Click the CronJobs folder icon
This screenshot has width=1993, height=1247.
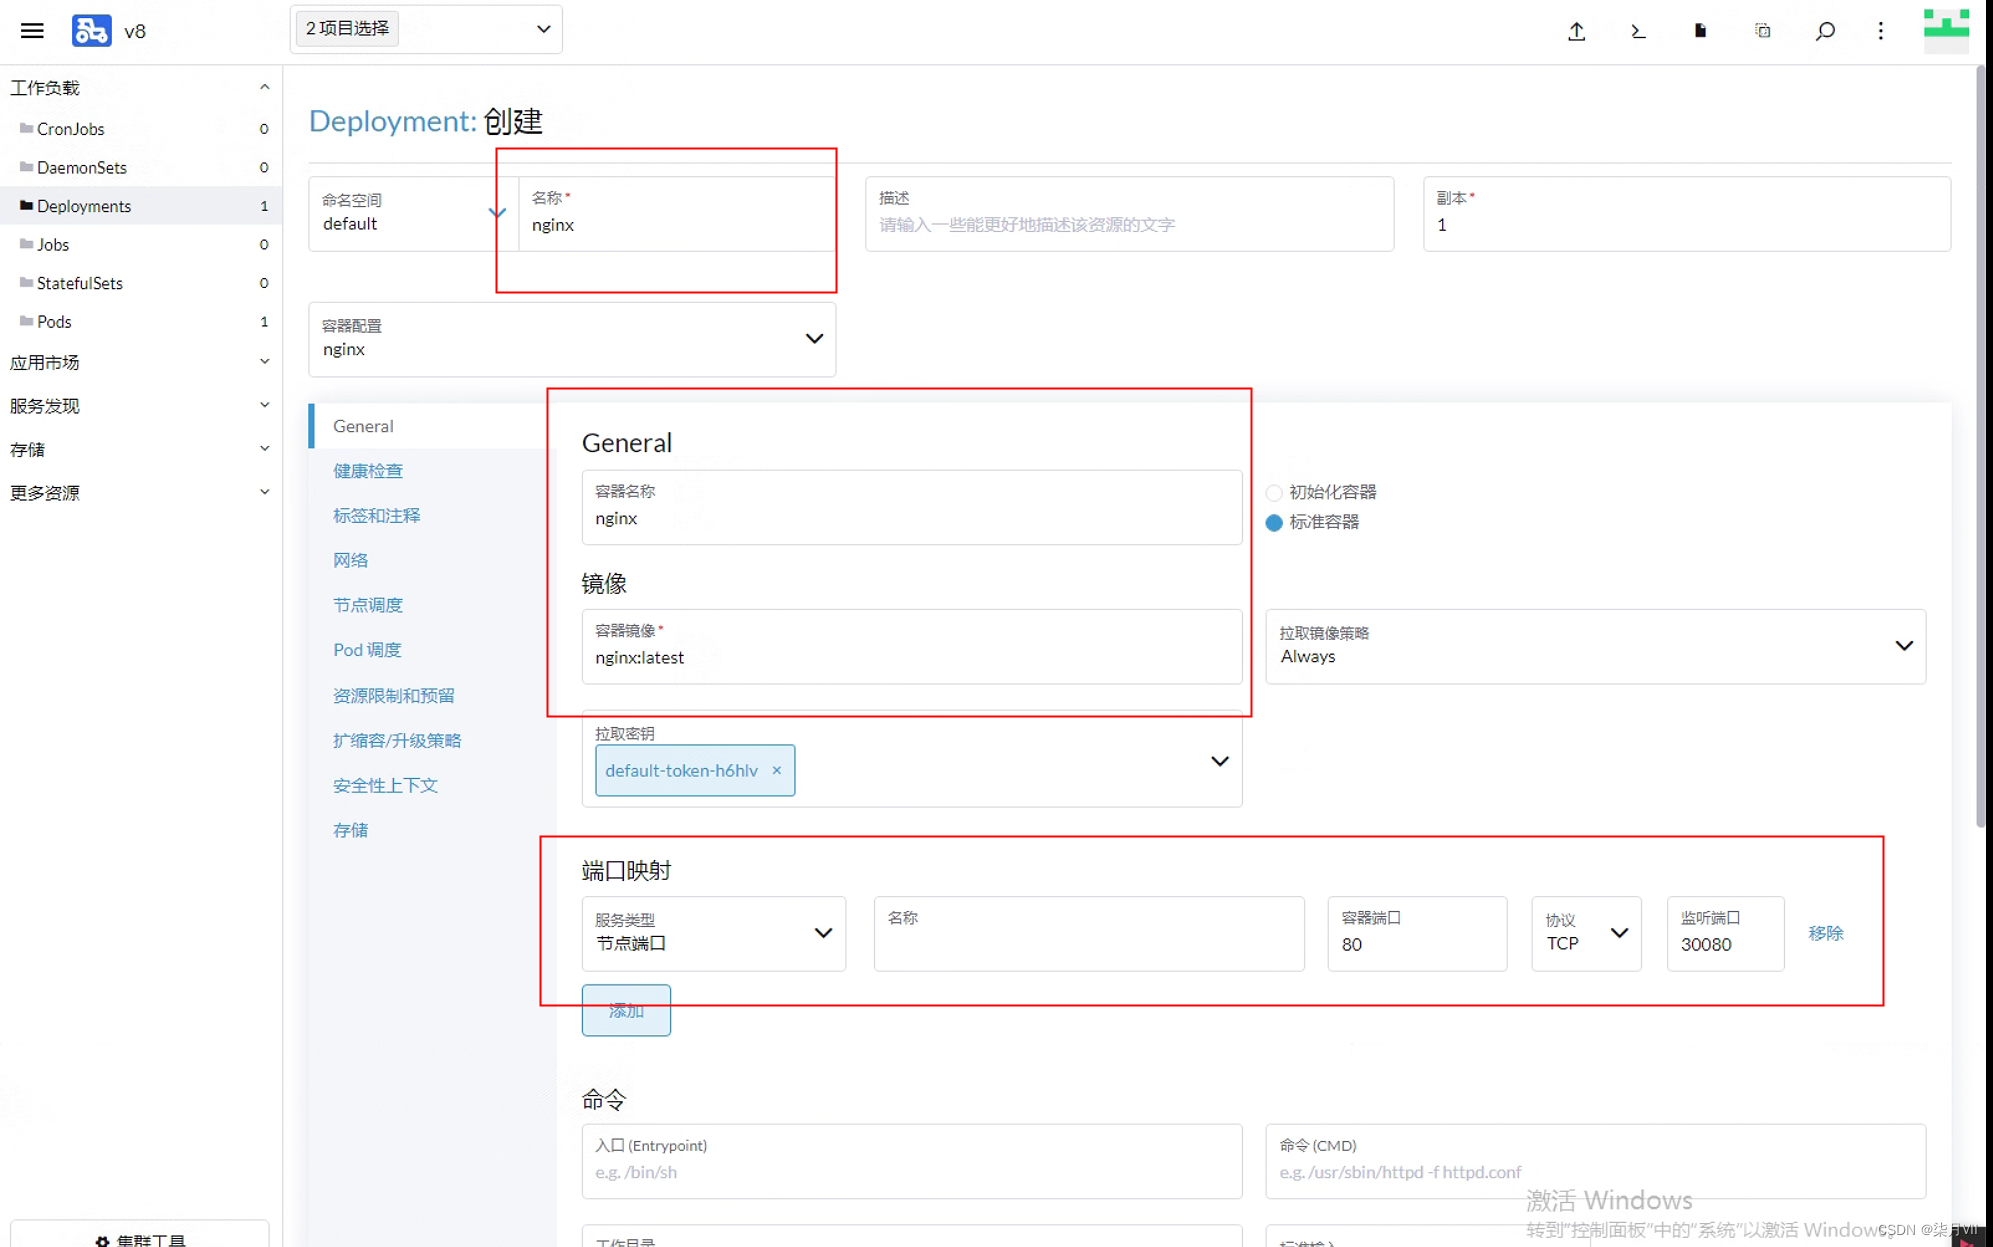click(26, 128)
